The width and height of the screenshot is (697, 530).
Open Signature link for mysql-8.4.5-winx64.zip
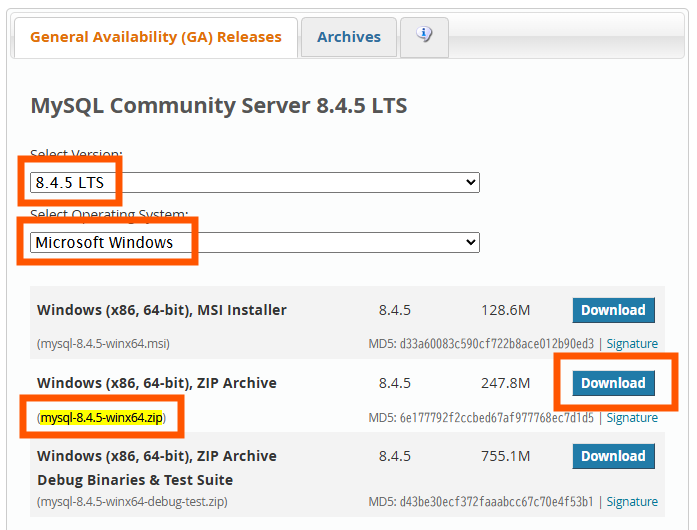tap(632, 418)
